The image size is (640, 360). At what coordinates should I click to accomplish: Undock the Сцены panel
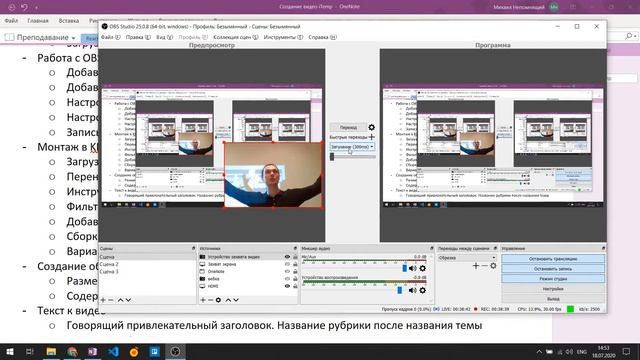coord(193,248)
